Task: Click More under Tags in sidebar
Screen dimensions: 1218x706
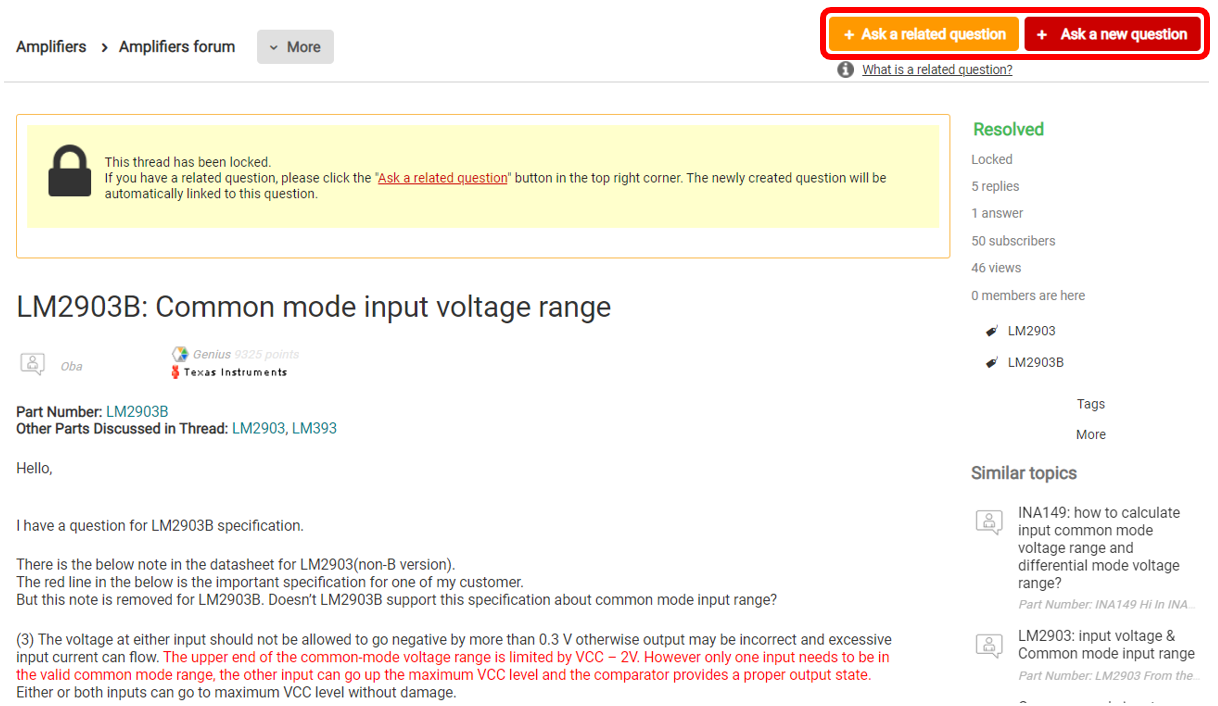Action: pos(1091,434)
